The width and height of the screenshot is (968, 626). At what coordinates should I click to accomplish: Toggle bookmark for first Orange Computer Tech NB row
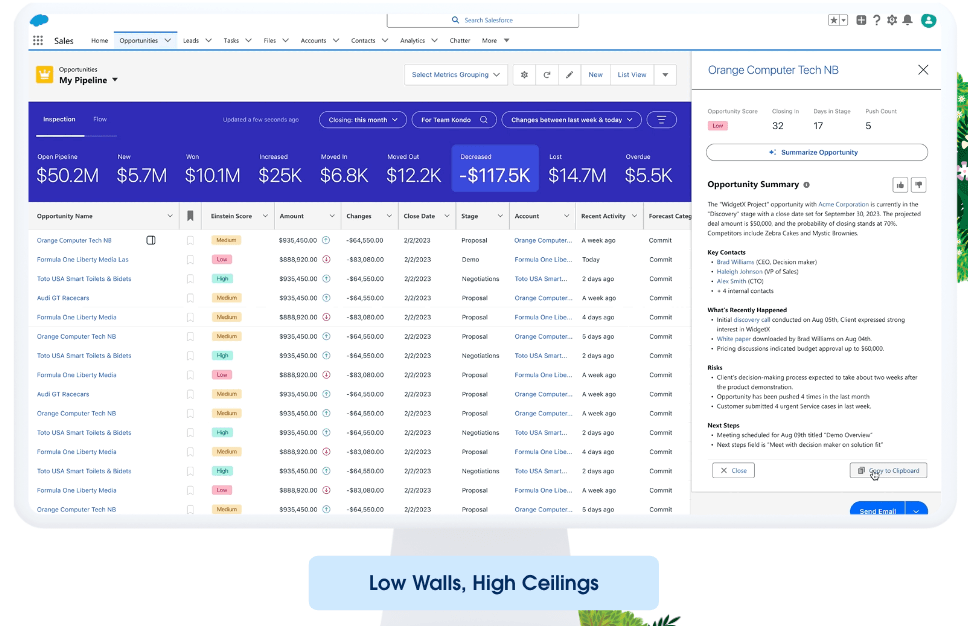(190, 240)
